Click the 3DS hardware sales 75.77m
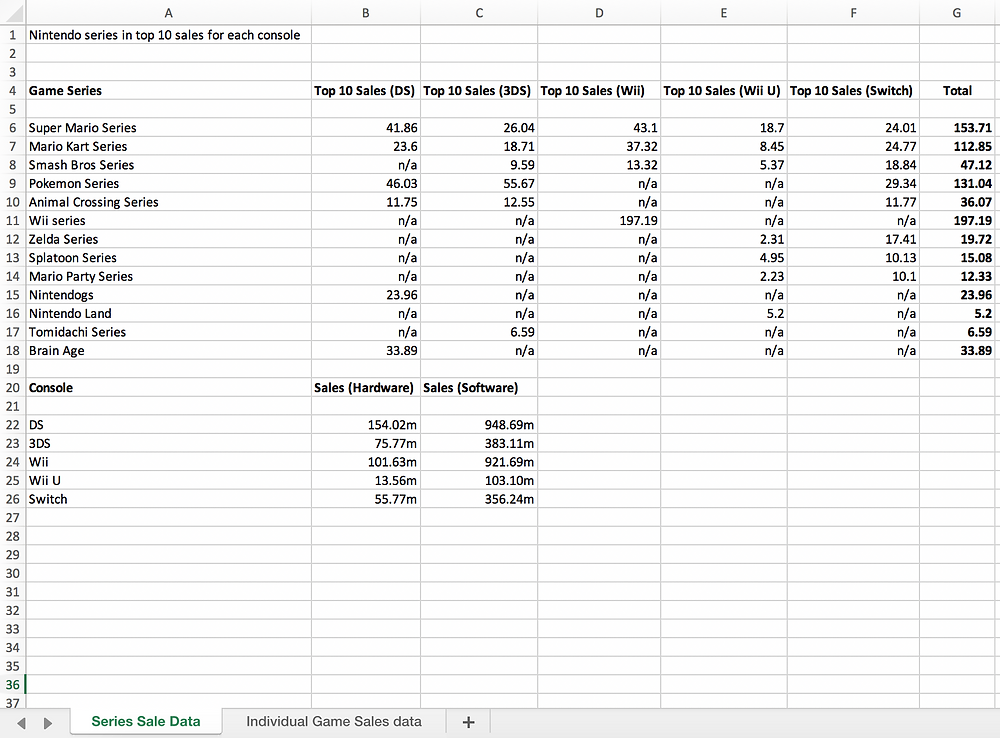The height and width of the screenshot is (738, 1000). tap(365, 443)
